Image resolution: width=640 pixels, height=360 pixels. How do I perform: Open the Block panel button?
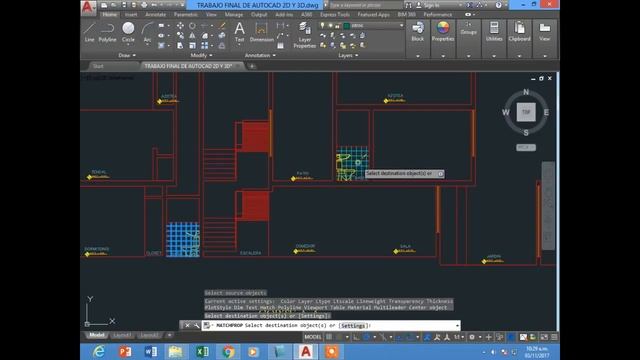point(418,32)
